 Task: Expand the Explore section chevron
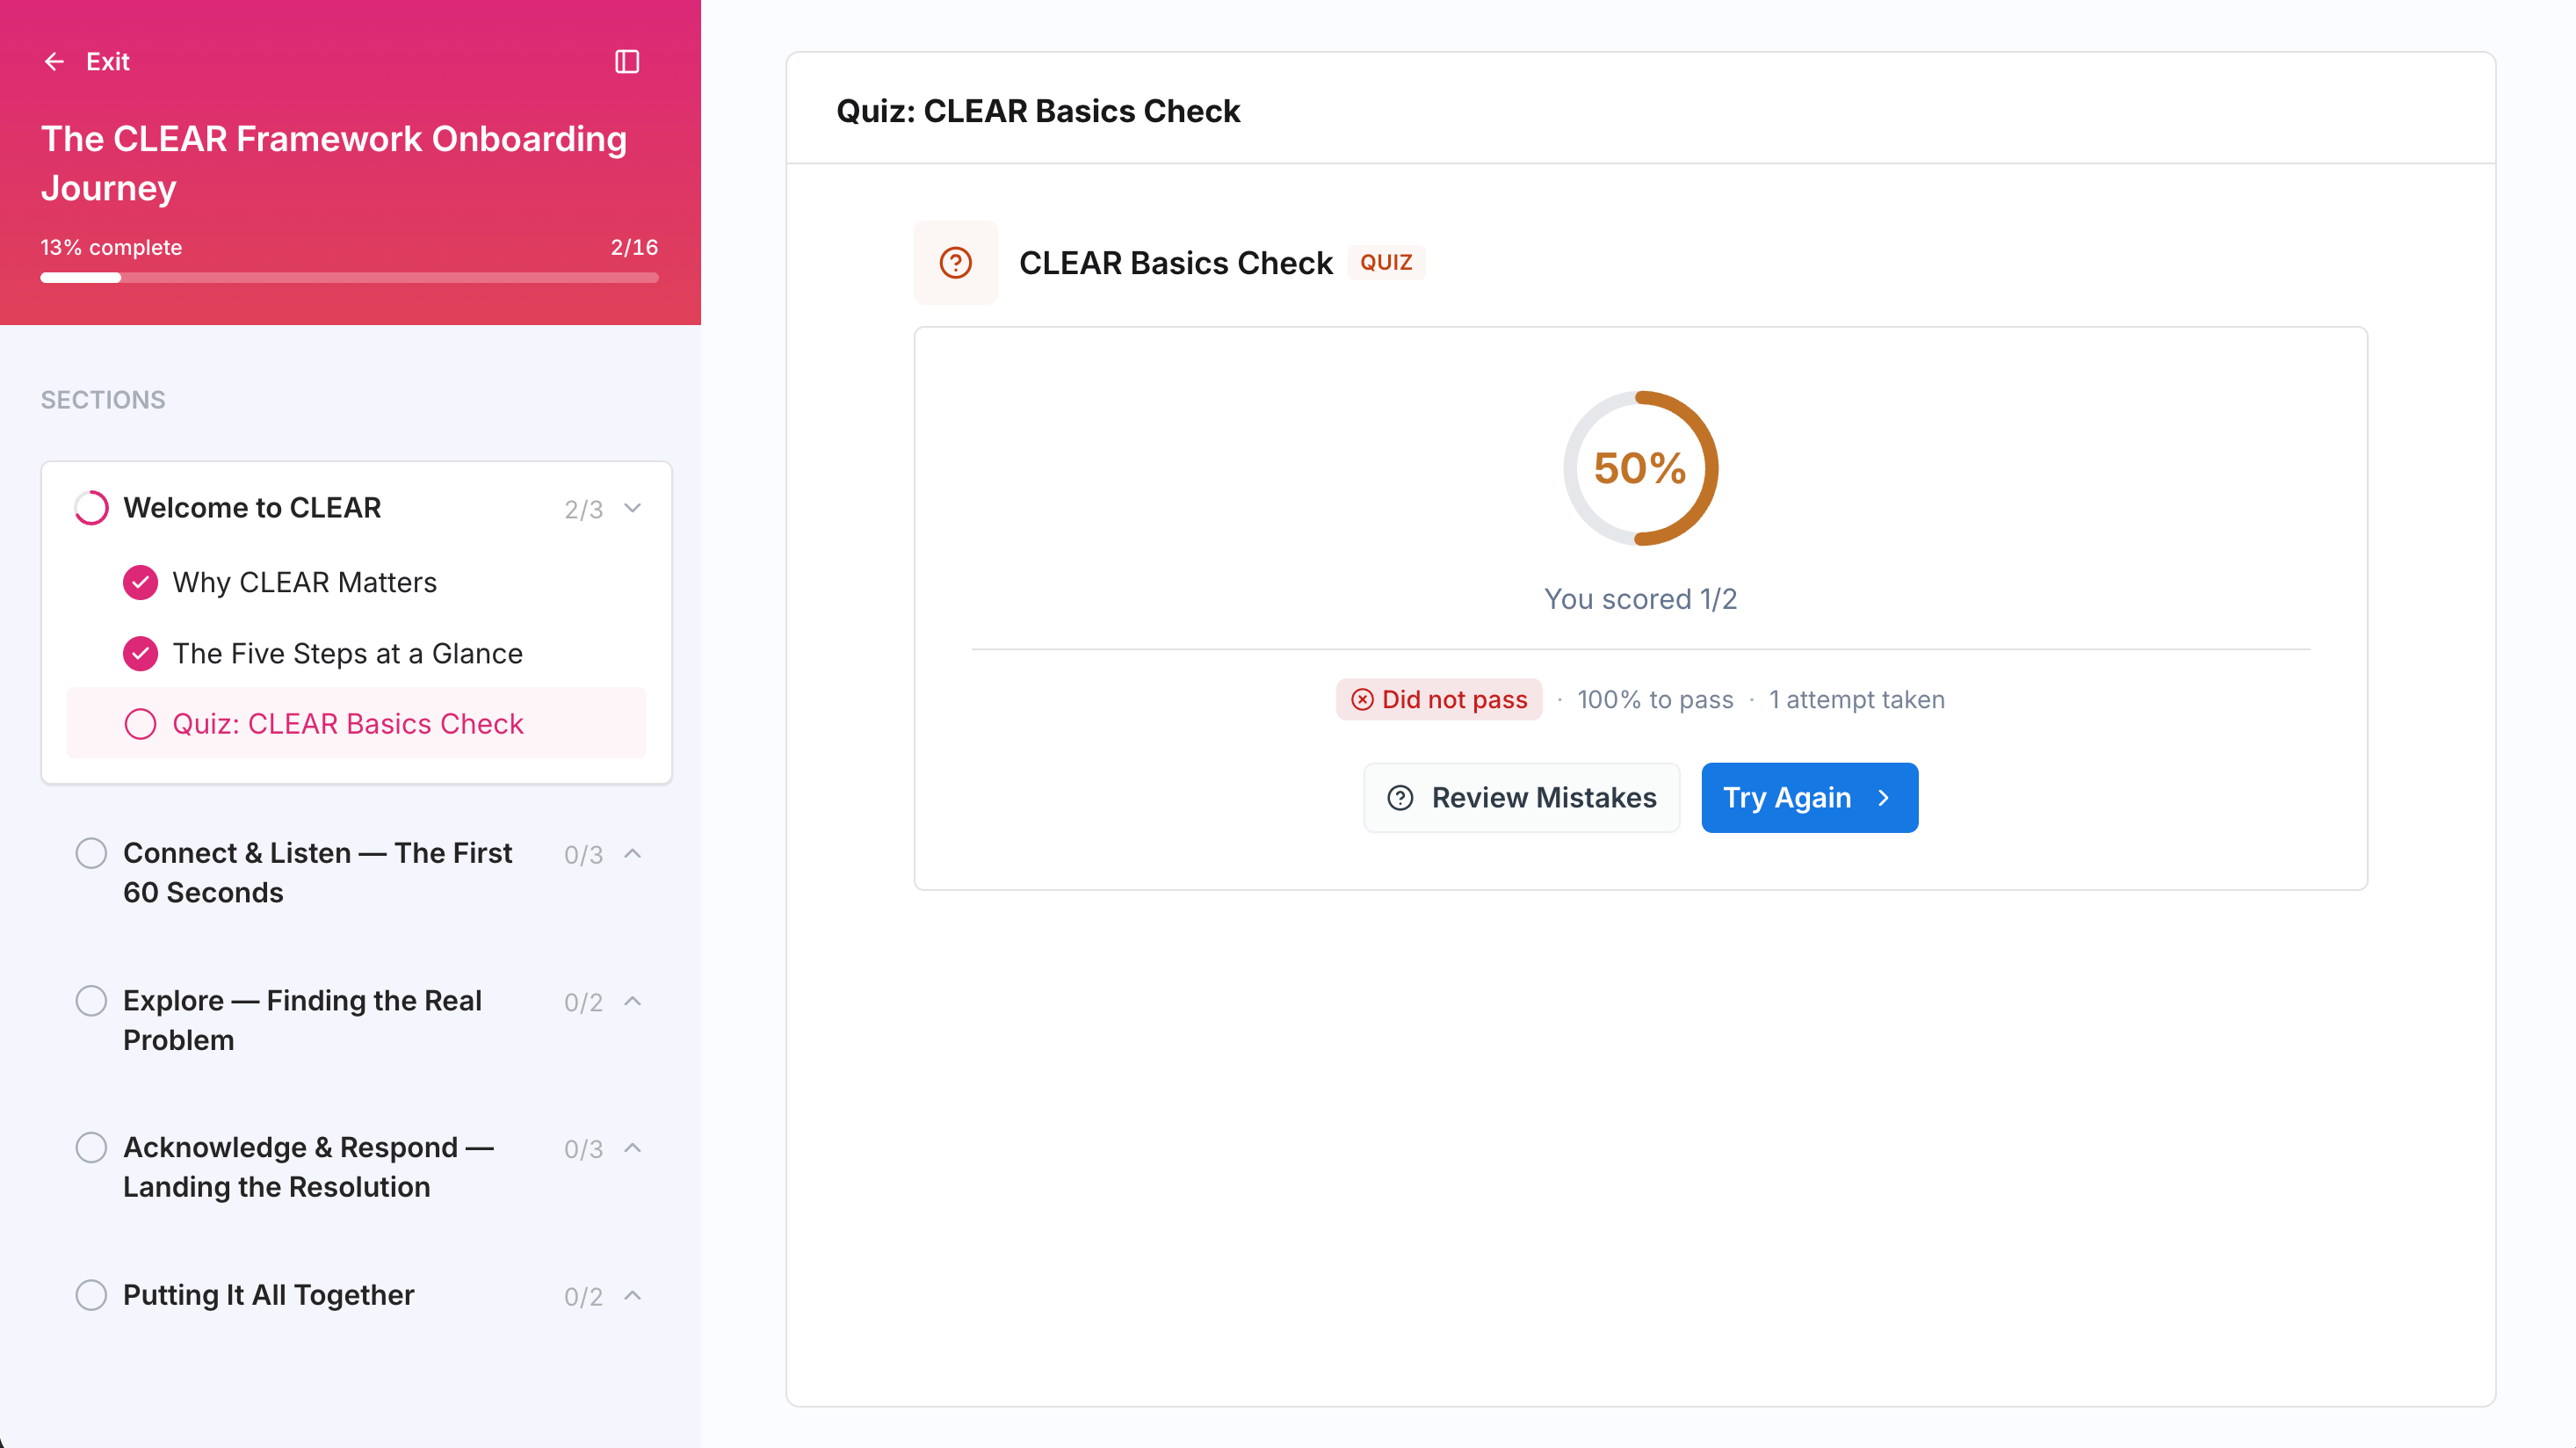click(x=632, y=1001)
